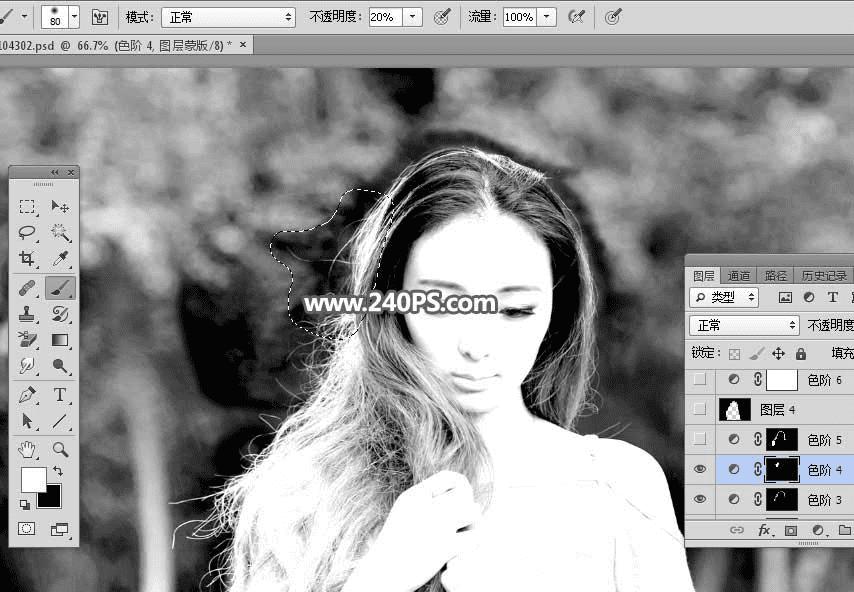Select the Gradient tool
Image resolution: width=854 pixels, height=592 pixels.
[60, 340]
